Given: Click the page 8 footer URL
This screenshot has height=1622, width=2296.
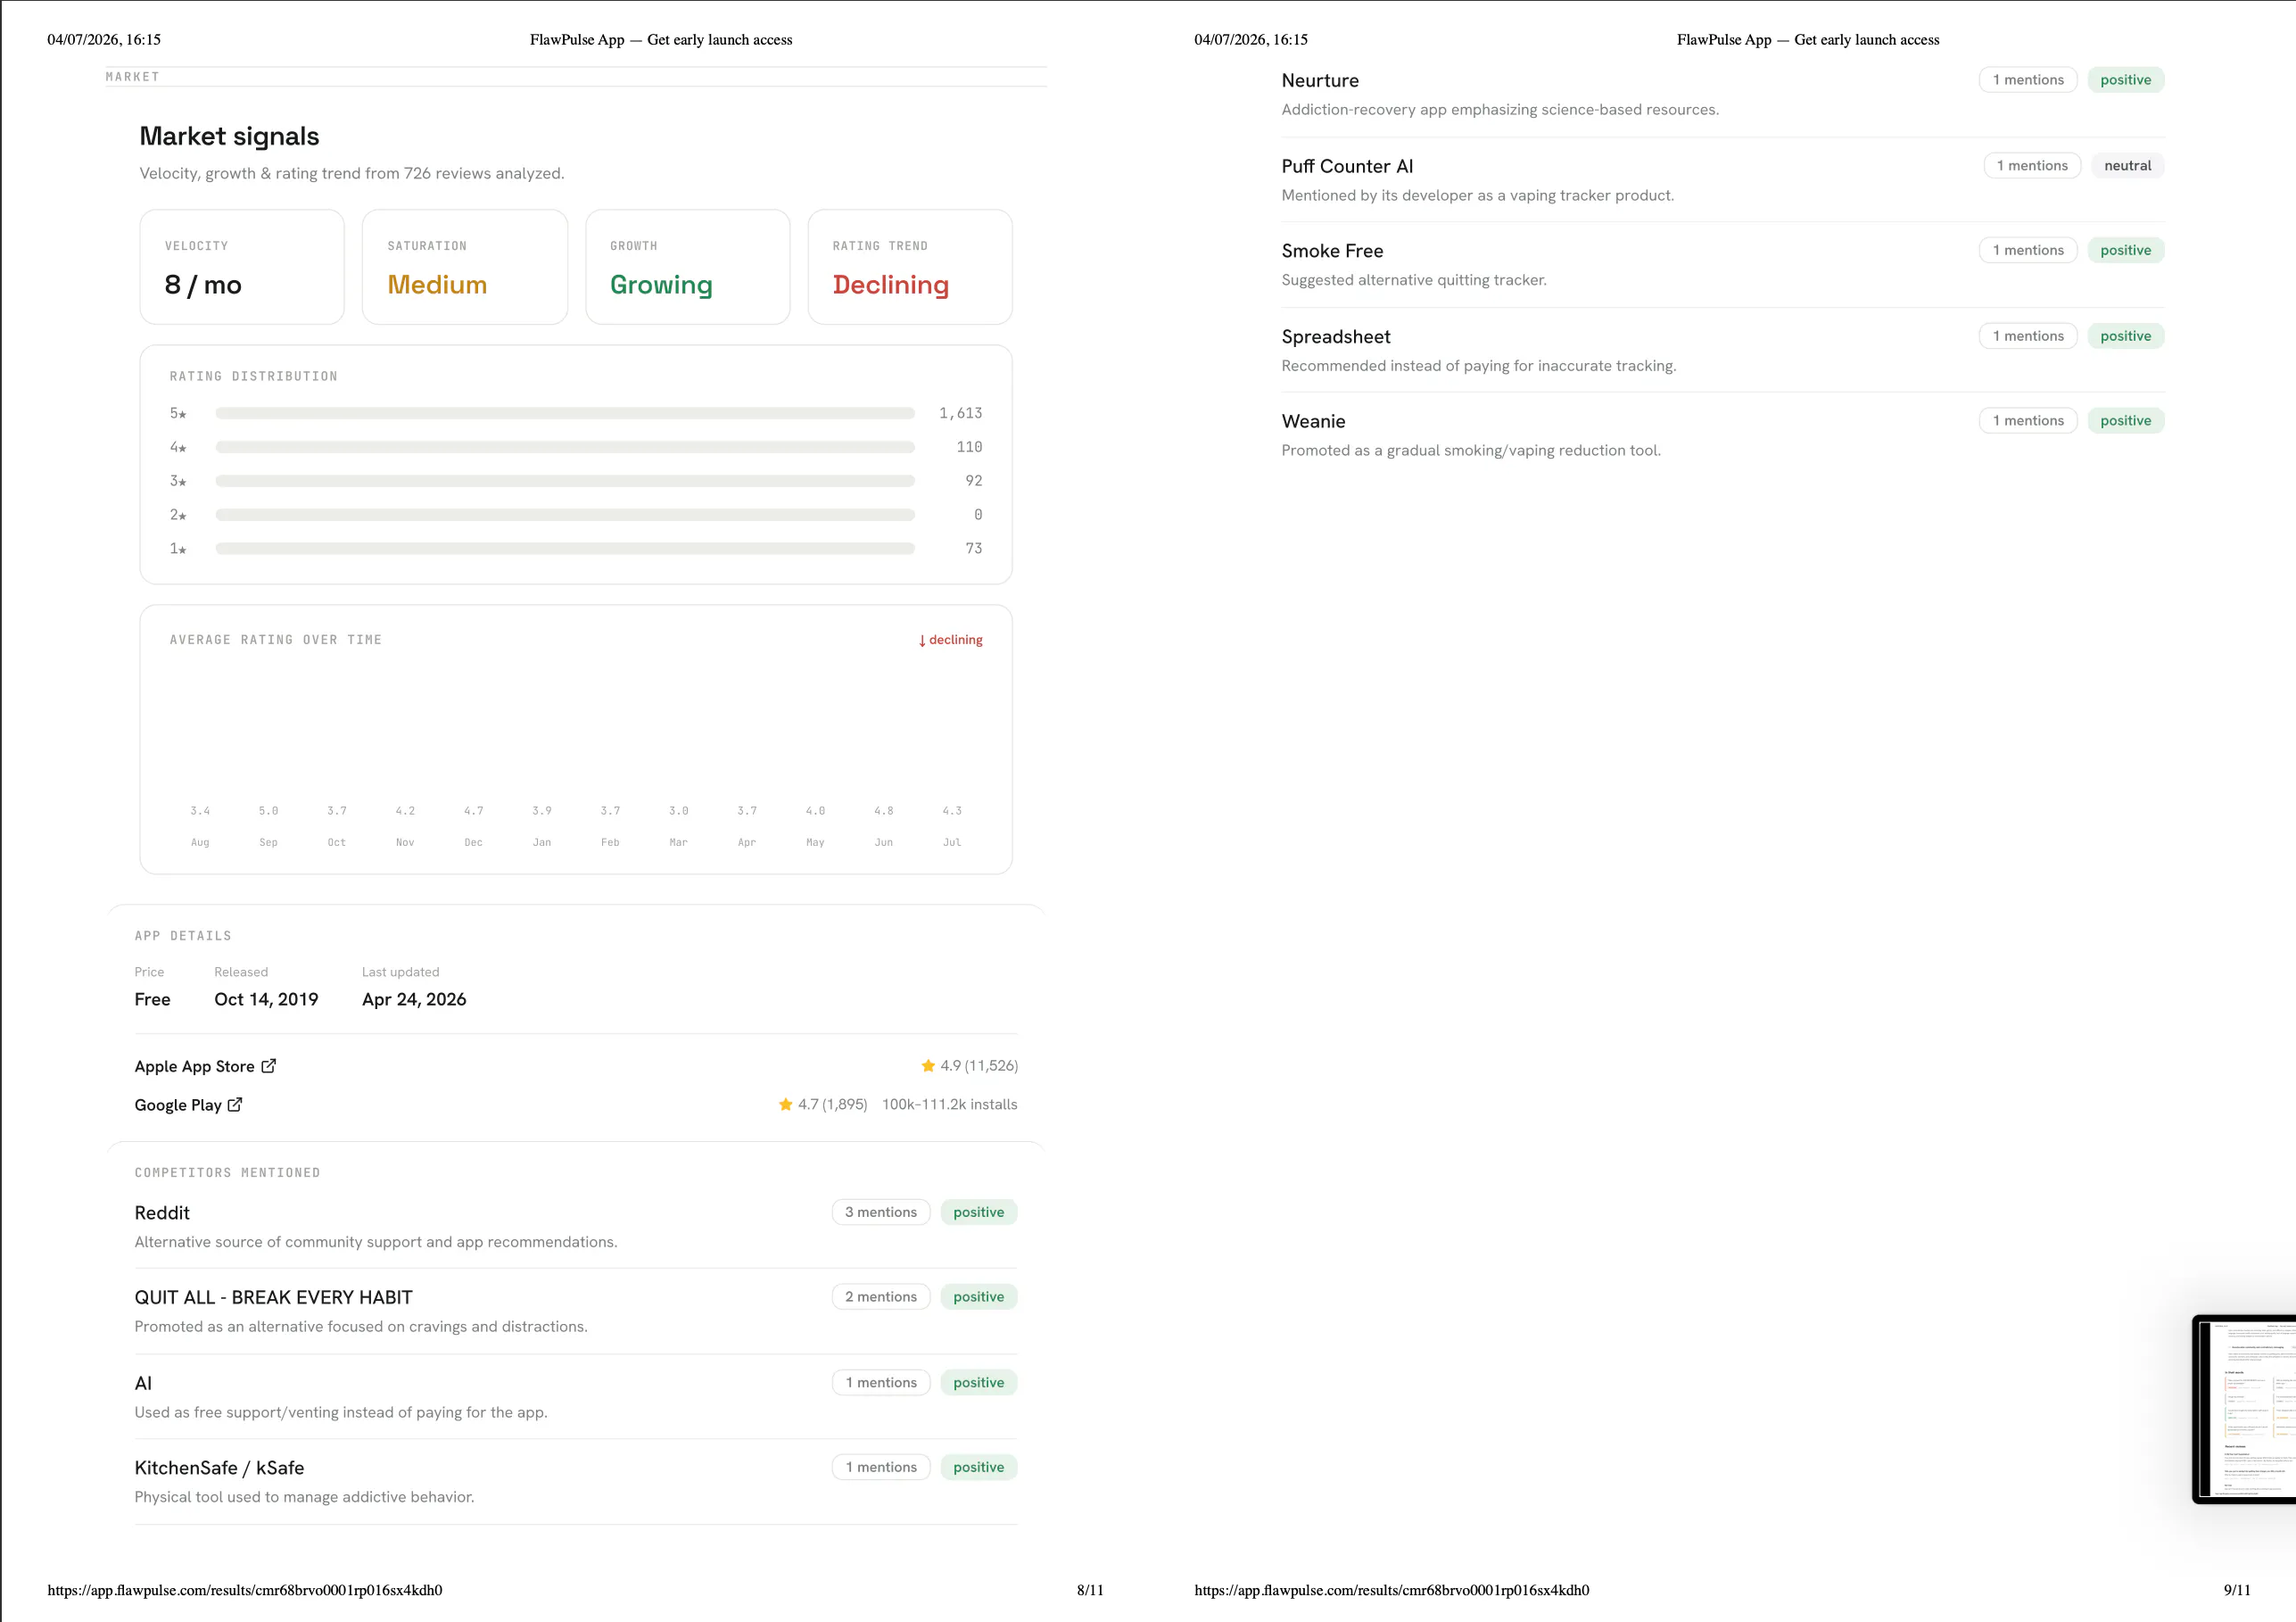Looking at the screenshot, I should pos(245,1590).
